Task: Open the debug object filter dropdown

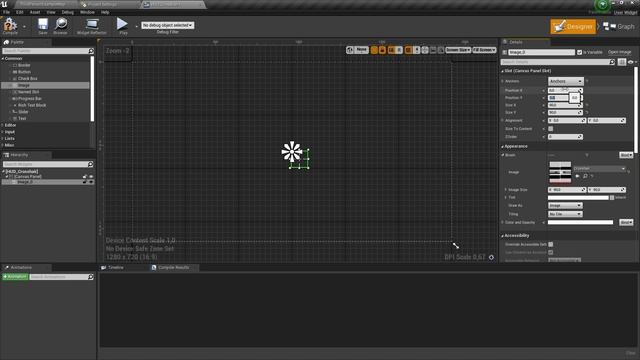Action: coord(167,25)
